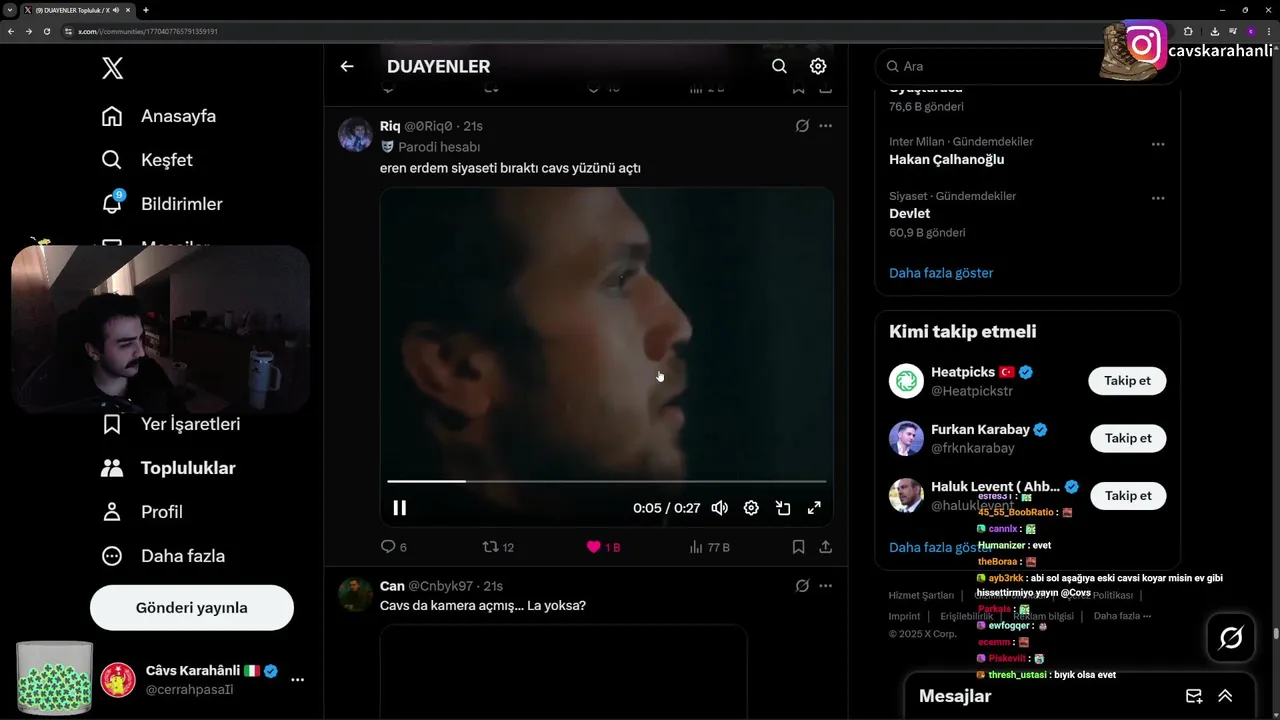1280x720 pixels.
Task: Go to Anasayfa in sidebar
Action: 159,116
